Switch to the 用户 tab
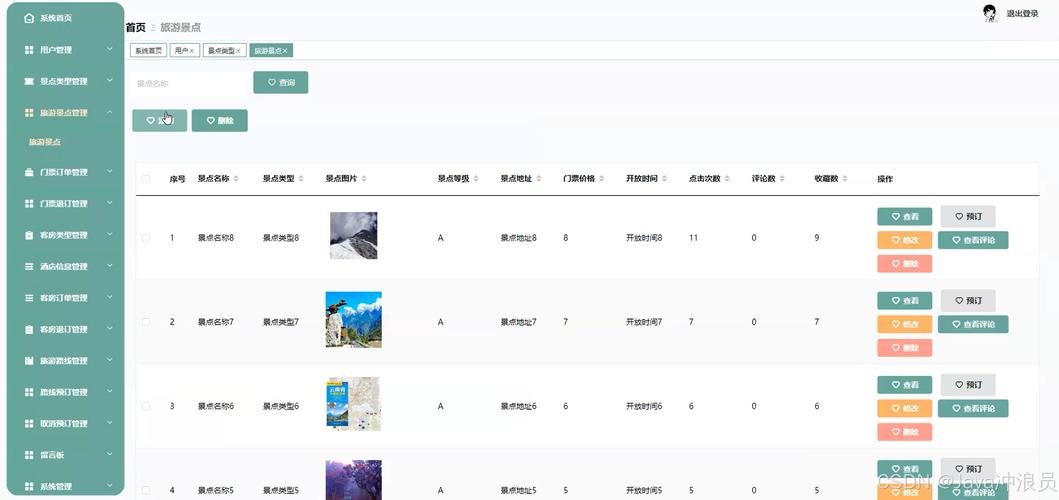The height and width of the screenshot is (500, 1059). [x=184, y=51]
